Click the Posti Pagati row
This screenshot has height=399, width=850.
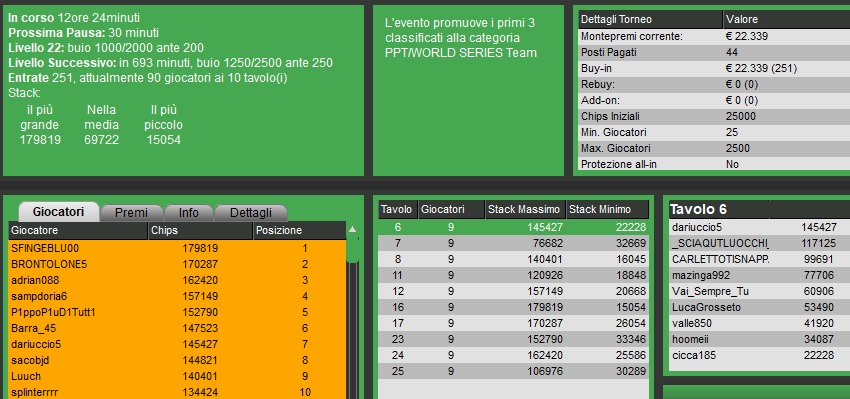tap(714, 53)
